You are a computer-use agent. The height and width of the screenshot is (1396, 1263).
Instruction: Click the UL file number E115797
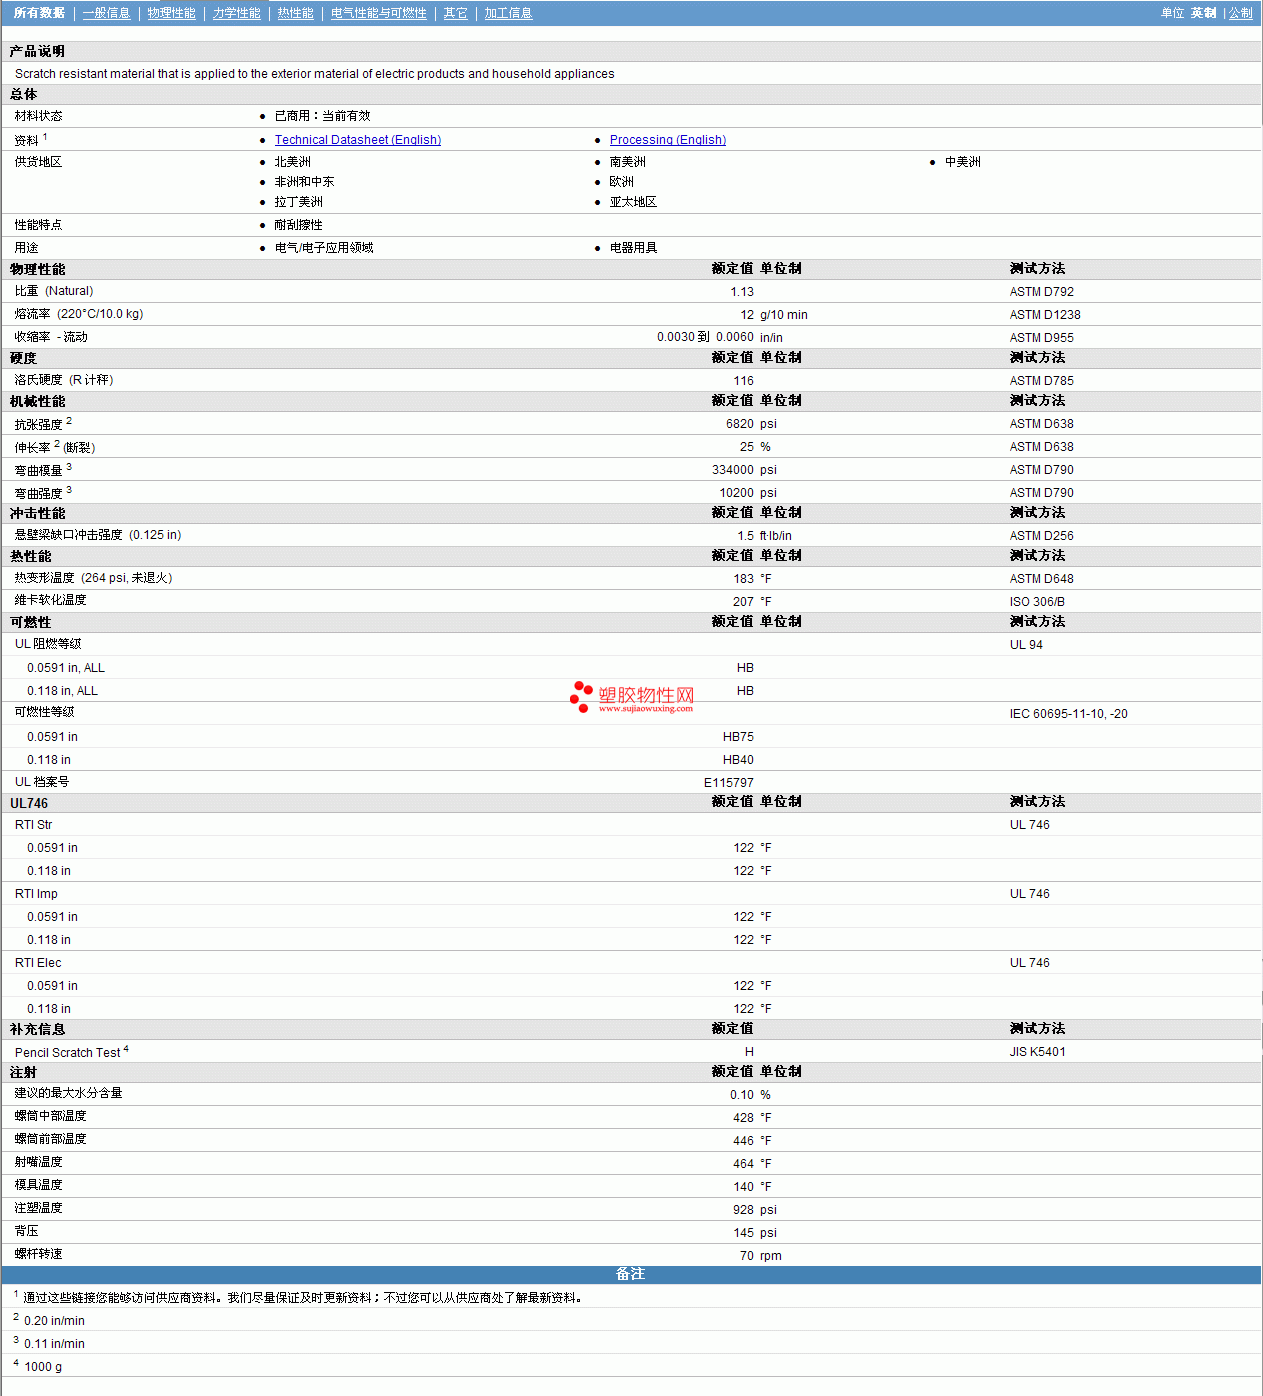pyautogui.click(x=729, y=783)
